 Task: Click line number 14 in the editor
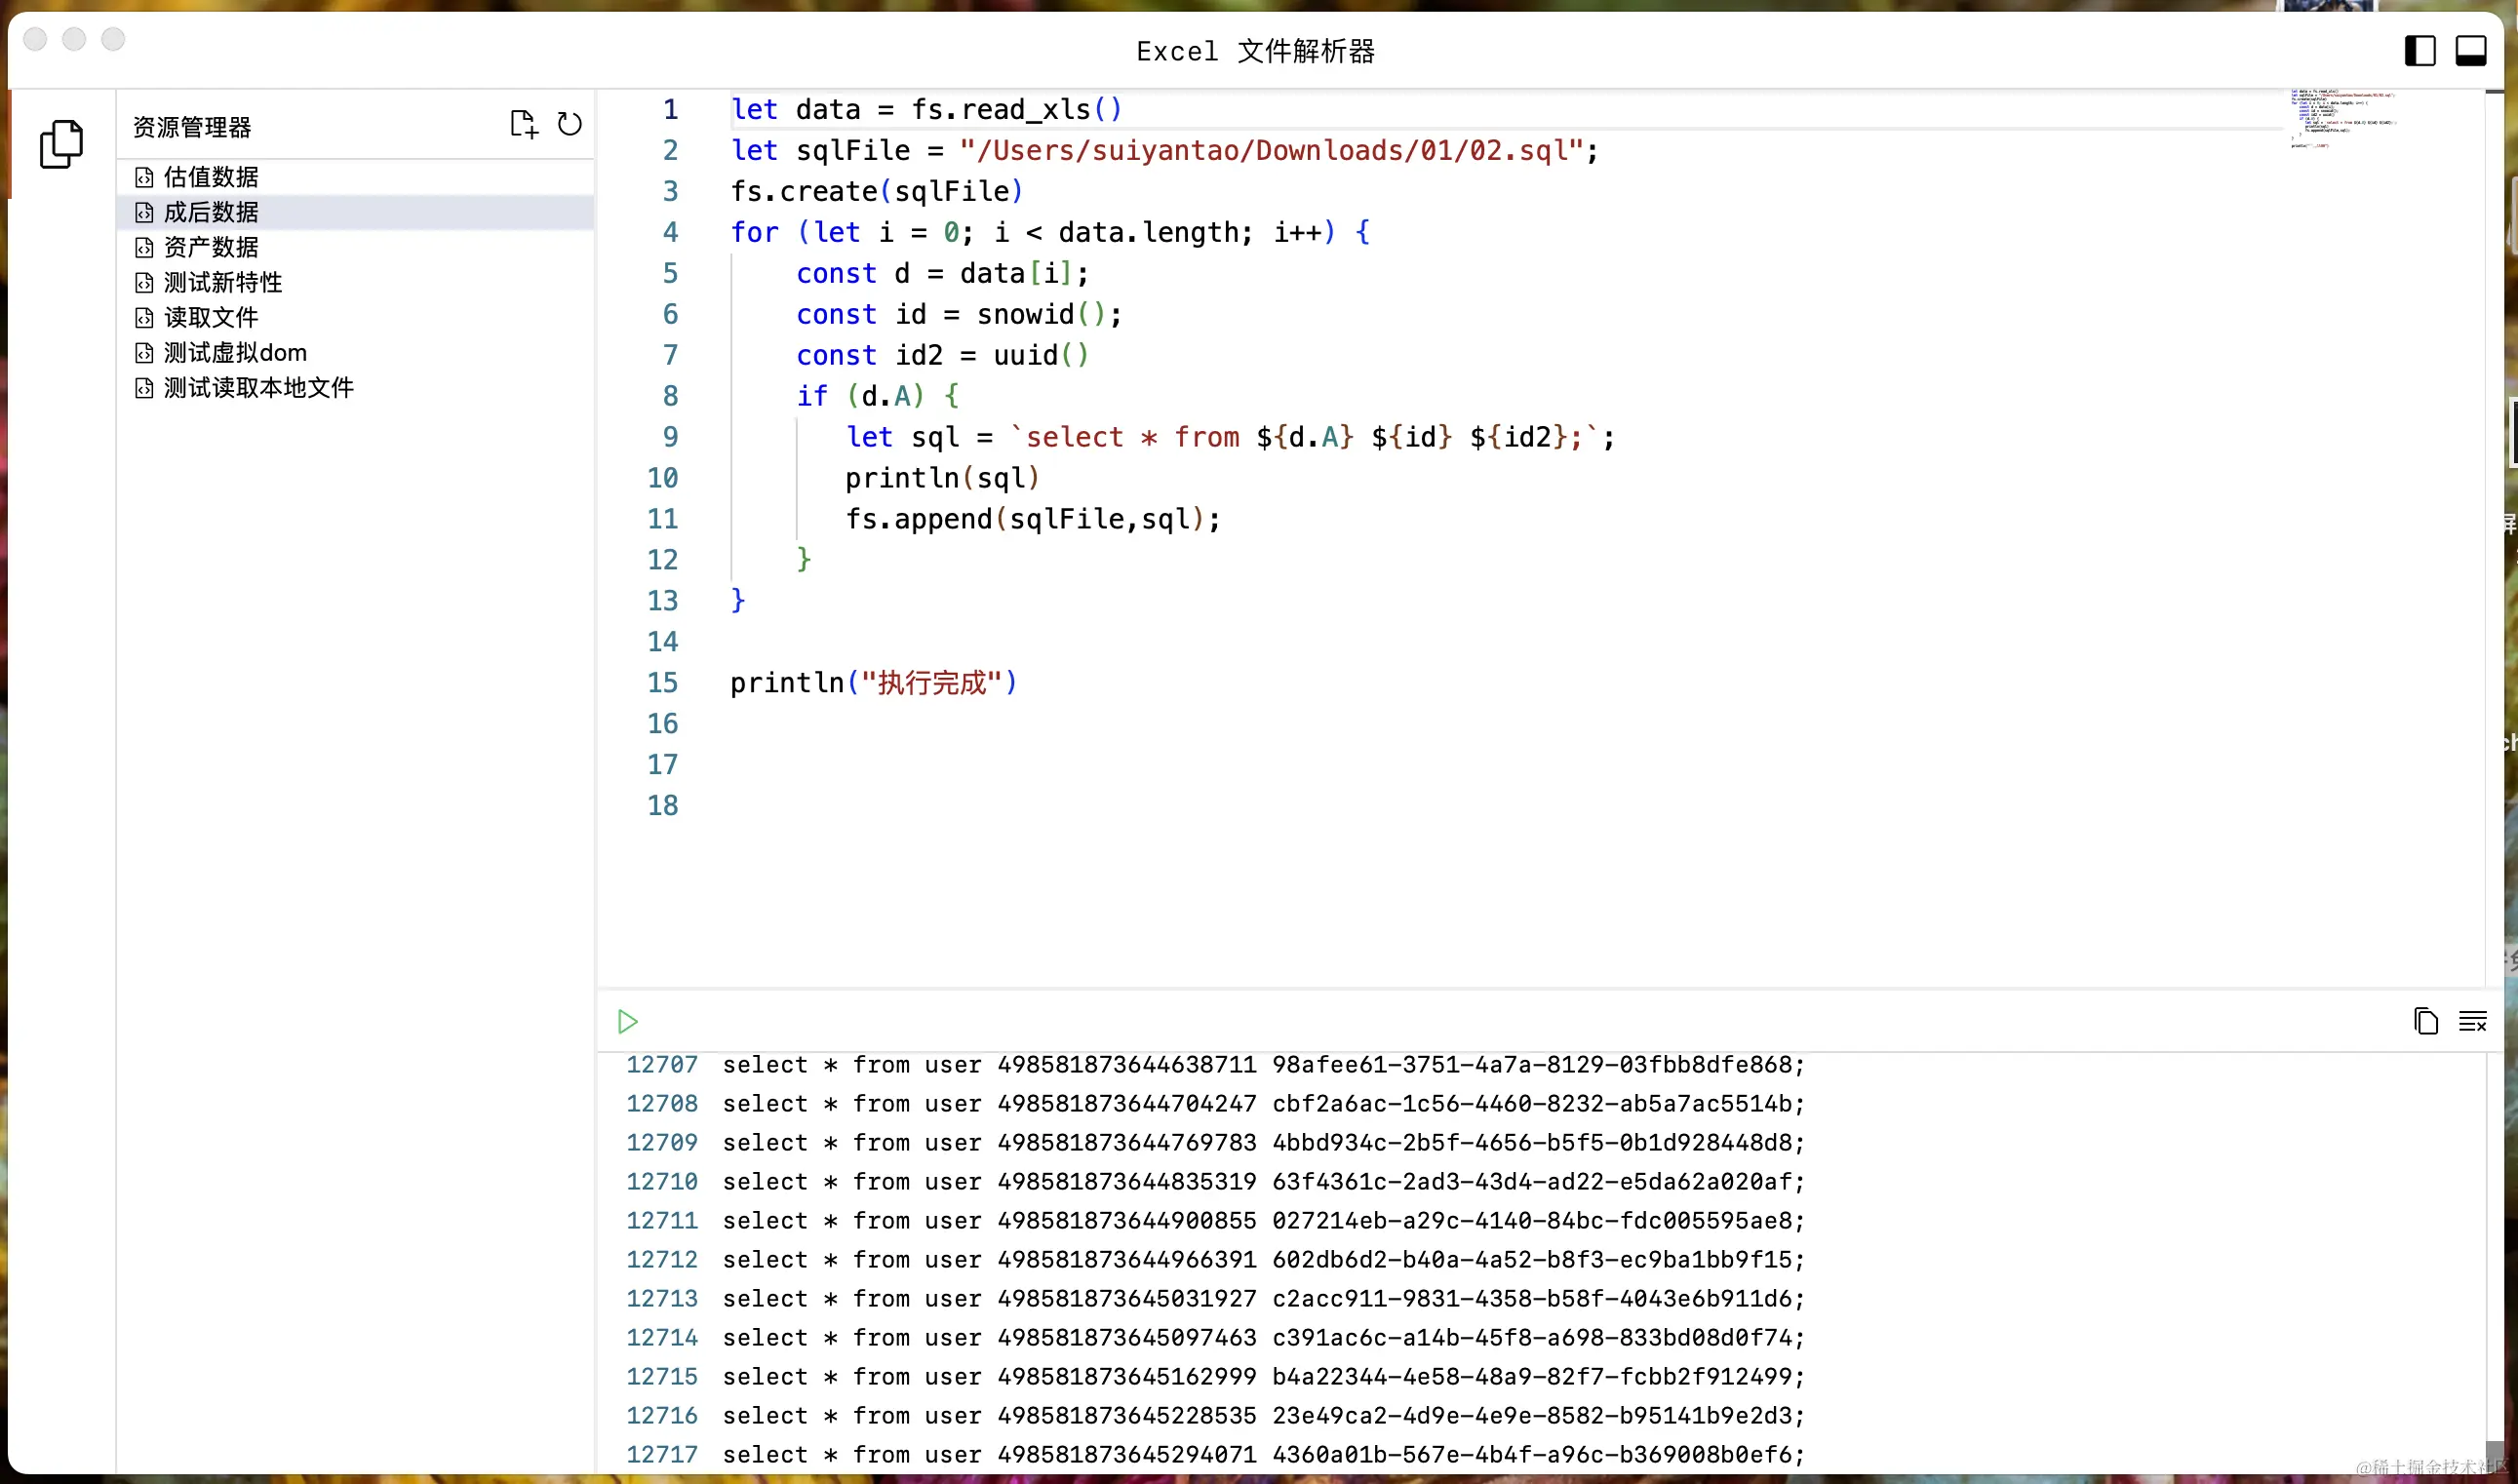point(662,641)
